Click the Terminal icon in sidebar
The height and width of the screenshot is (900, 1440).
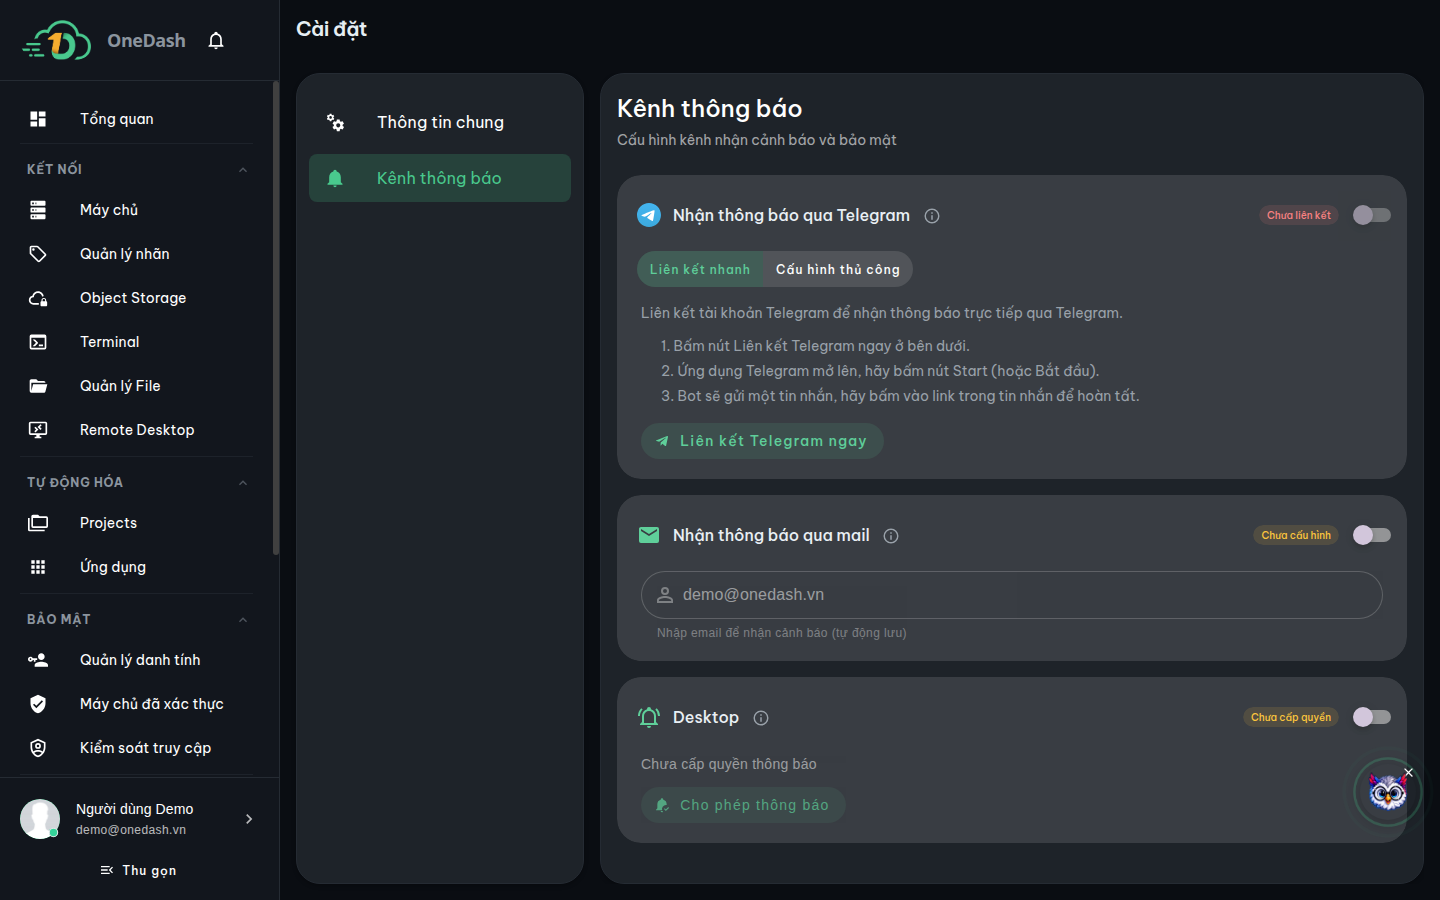[x=38, y=342]
